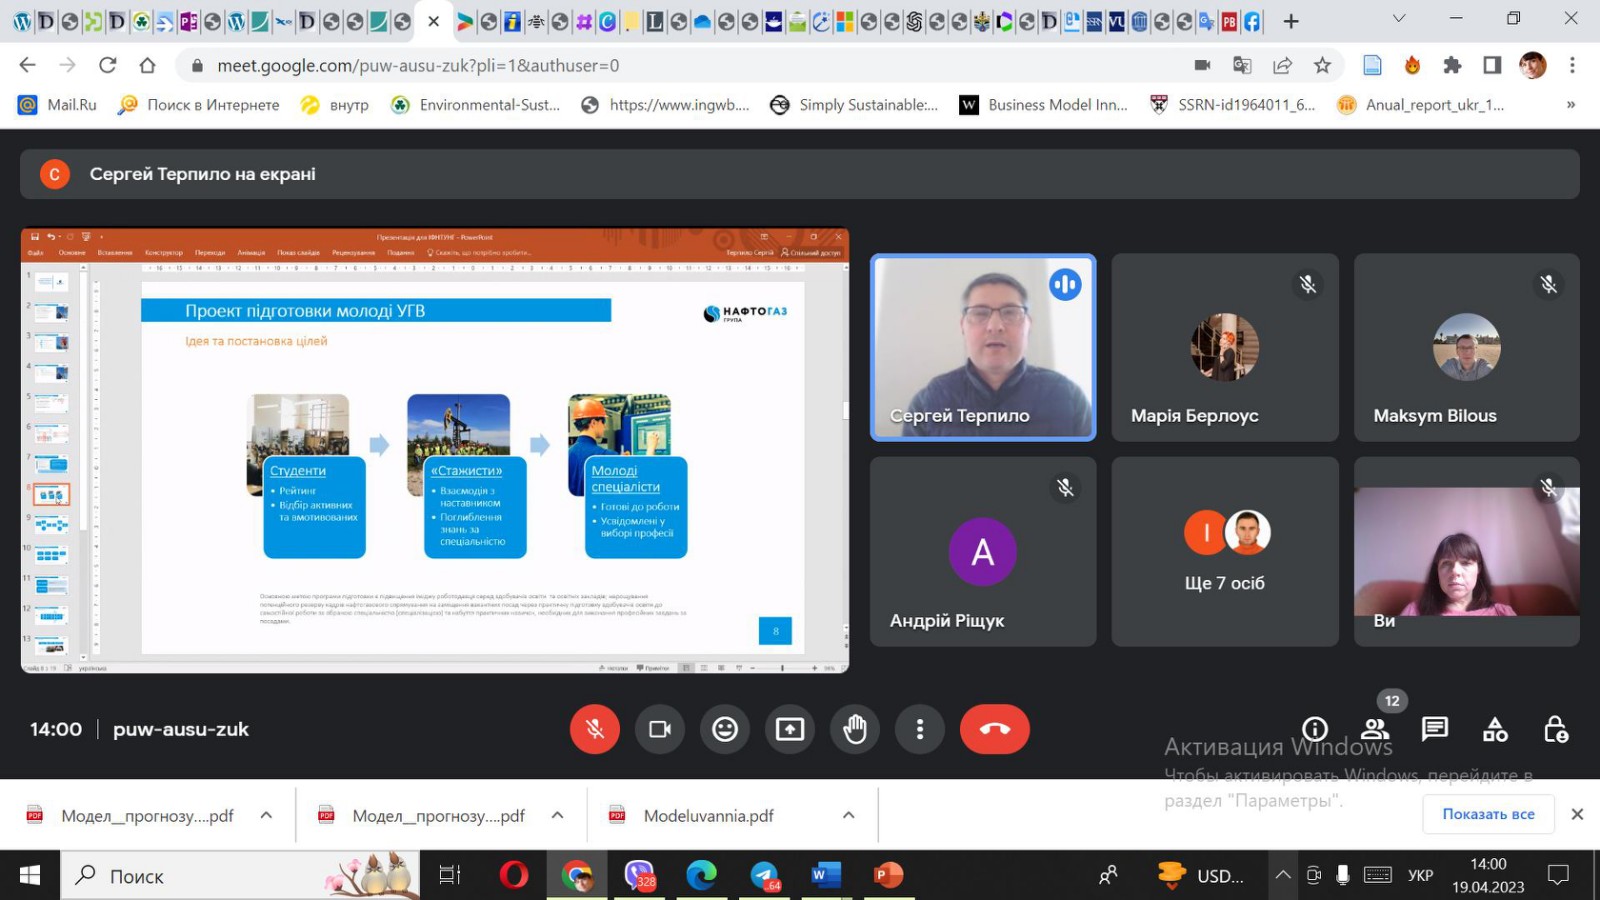Raise your hand in the meeting

(854, 729)
